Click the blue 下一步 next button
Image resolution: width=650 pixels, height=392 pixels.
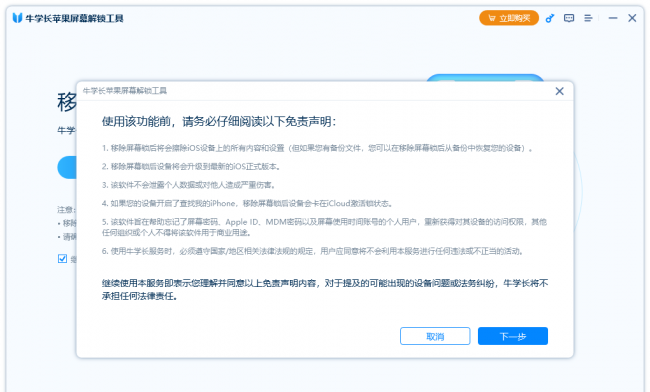(513, 336)
